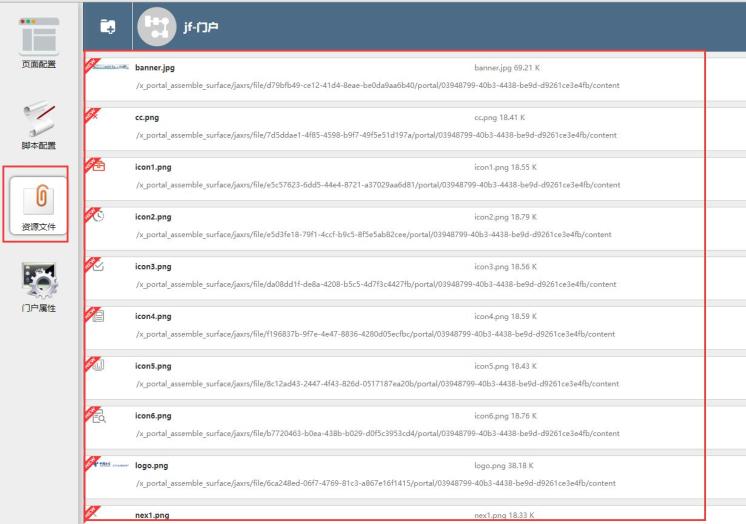The height and width of the screenshot is (524, 746).
Task: Select the icon1.png file name
Action: coord(153,167)
